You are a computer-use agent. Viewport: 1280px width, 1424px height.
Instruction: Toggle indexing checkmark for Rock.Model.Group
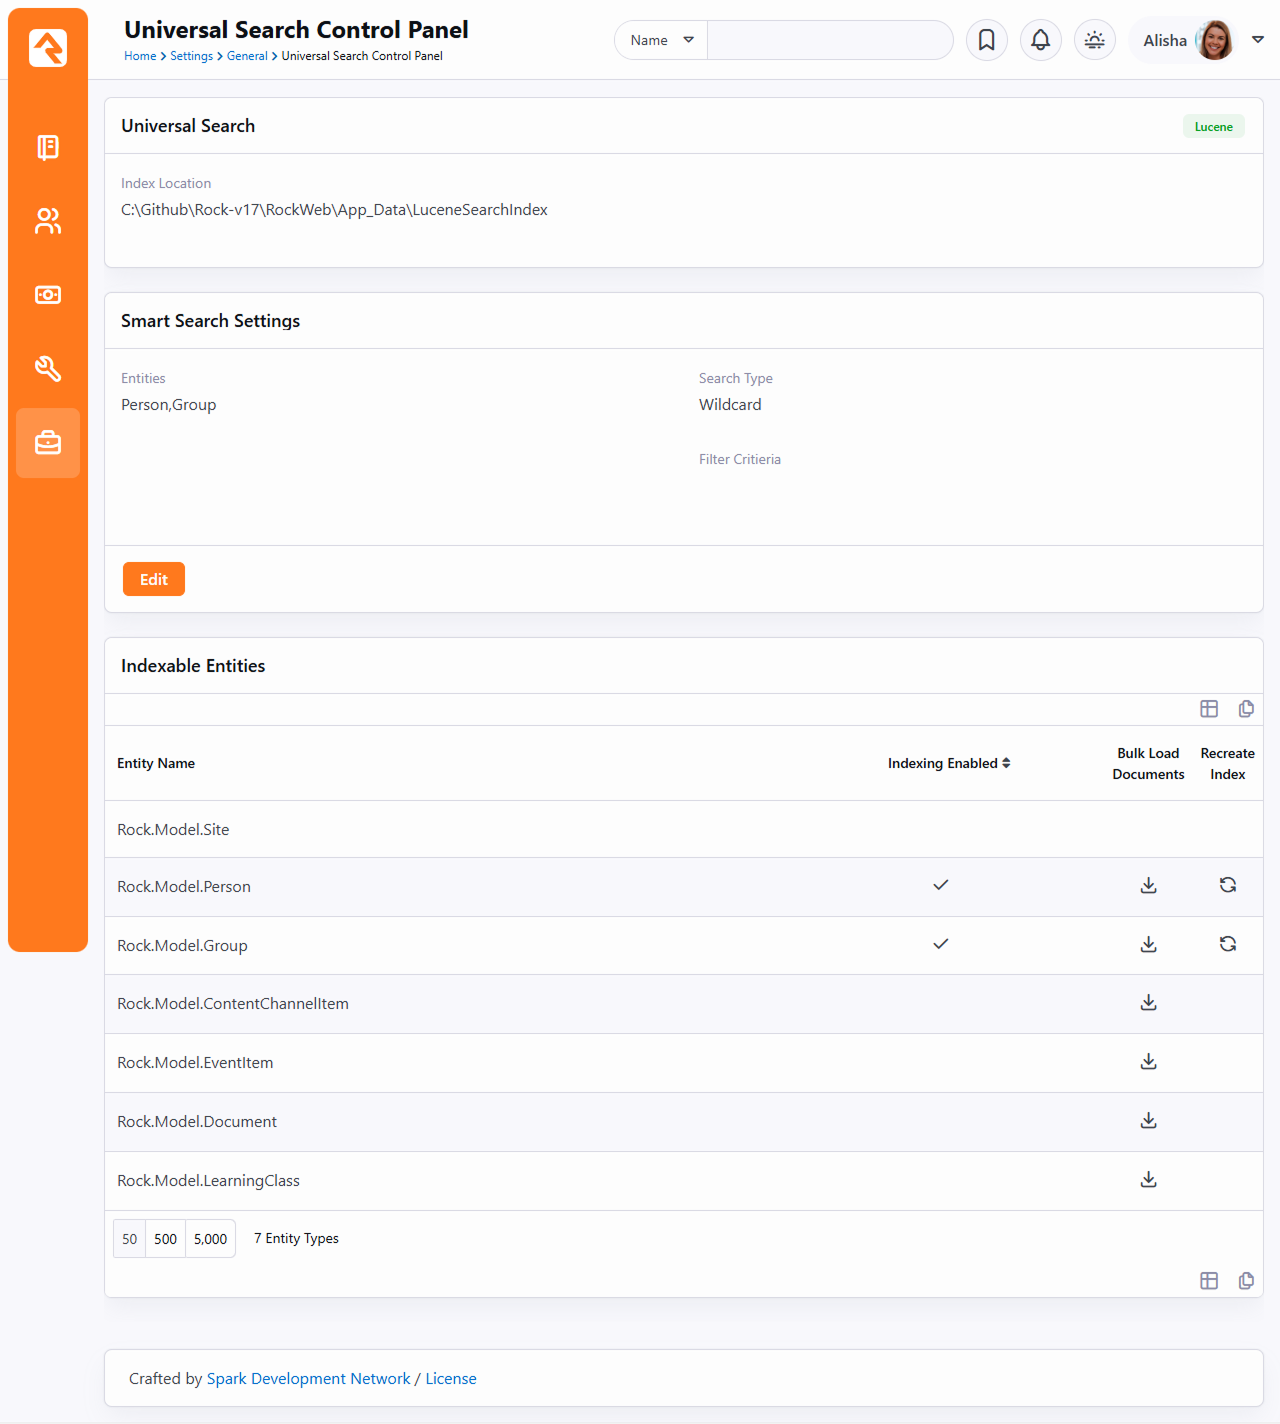pos(940,944)
